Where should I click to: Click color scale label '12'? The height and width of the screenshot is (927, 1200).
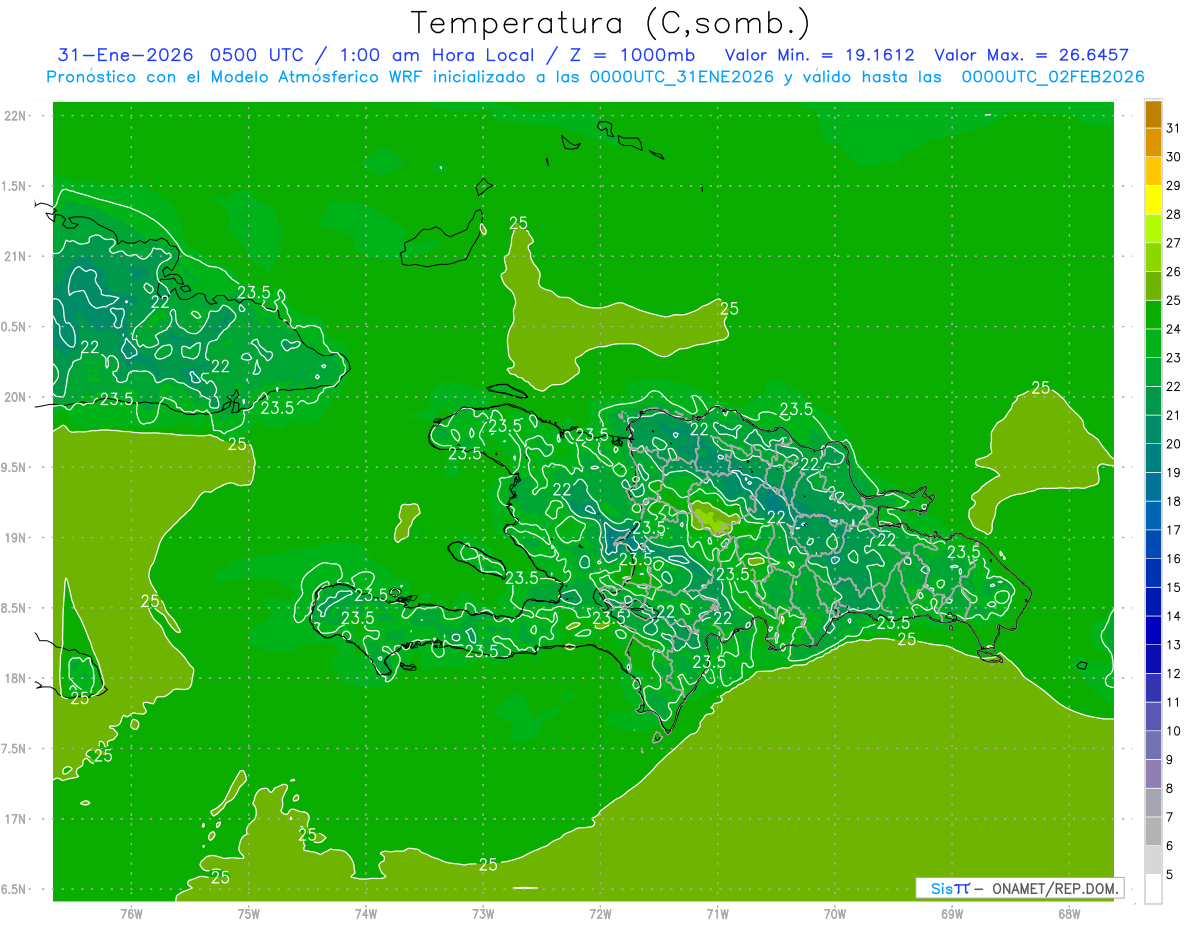pos(1174,674)
